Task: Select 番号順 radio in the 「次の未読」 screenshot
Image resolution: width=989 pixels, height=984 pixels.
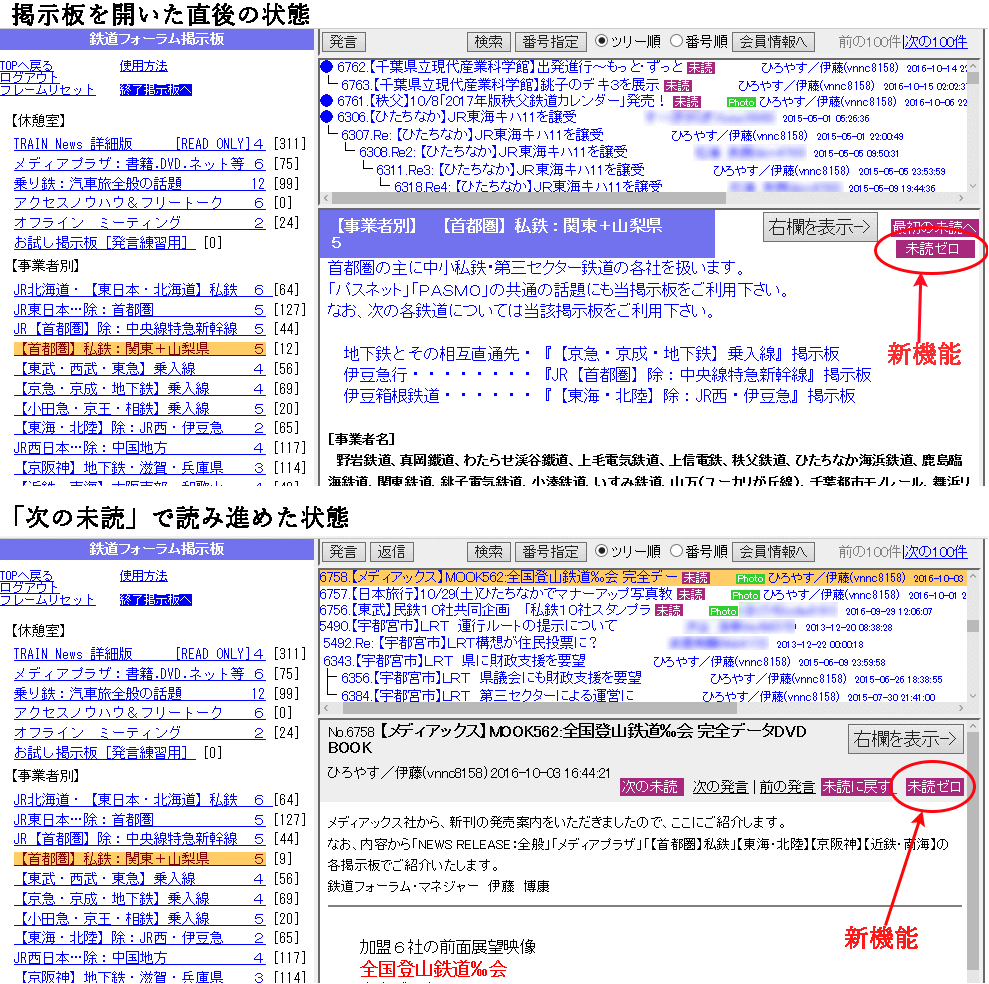Action: 676,551
